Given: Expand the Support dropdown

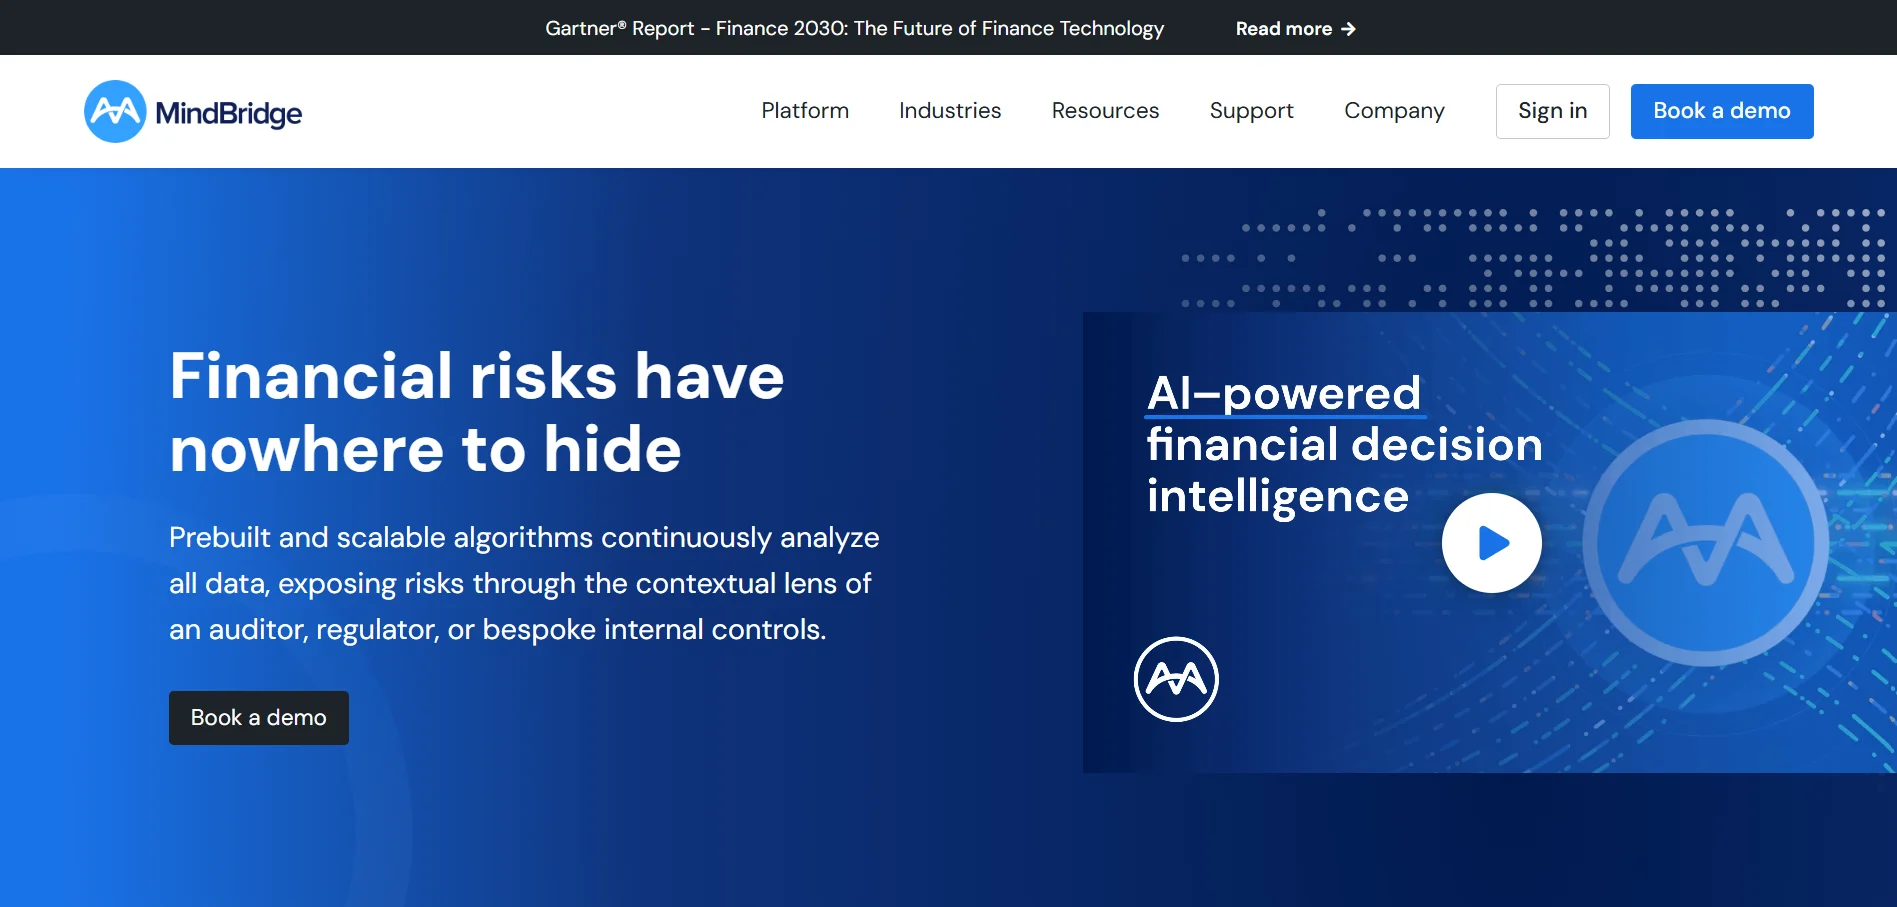Looking at the screenshot, I should (1251, 111).
